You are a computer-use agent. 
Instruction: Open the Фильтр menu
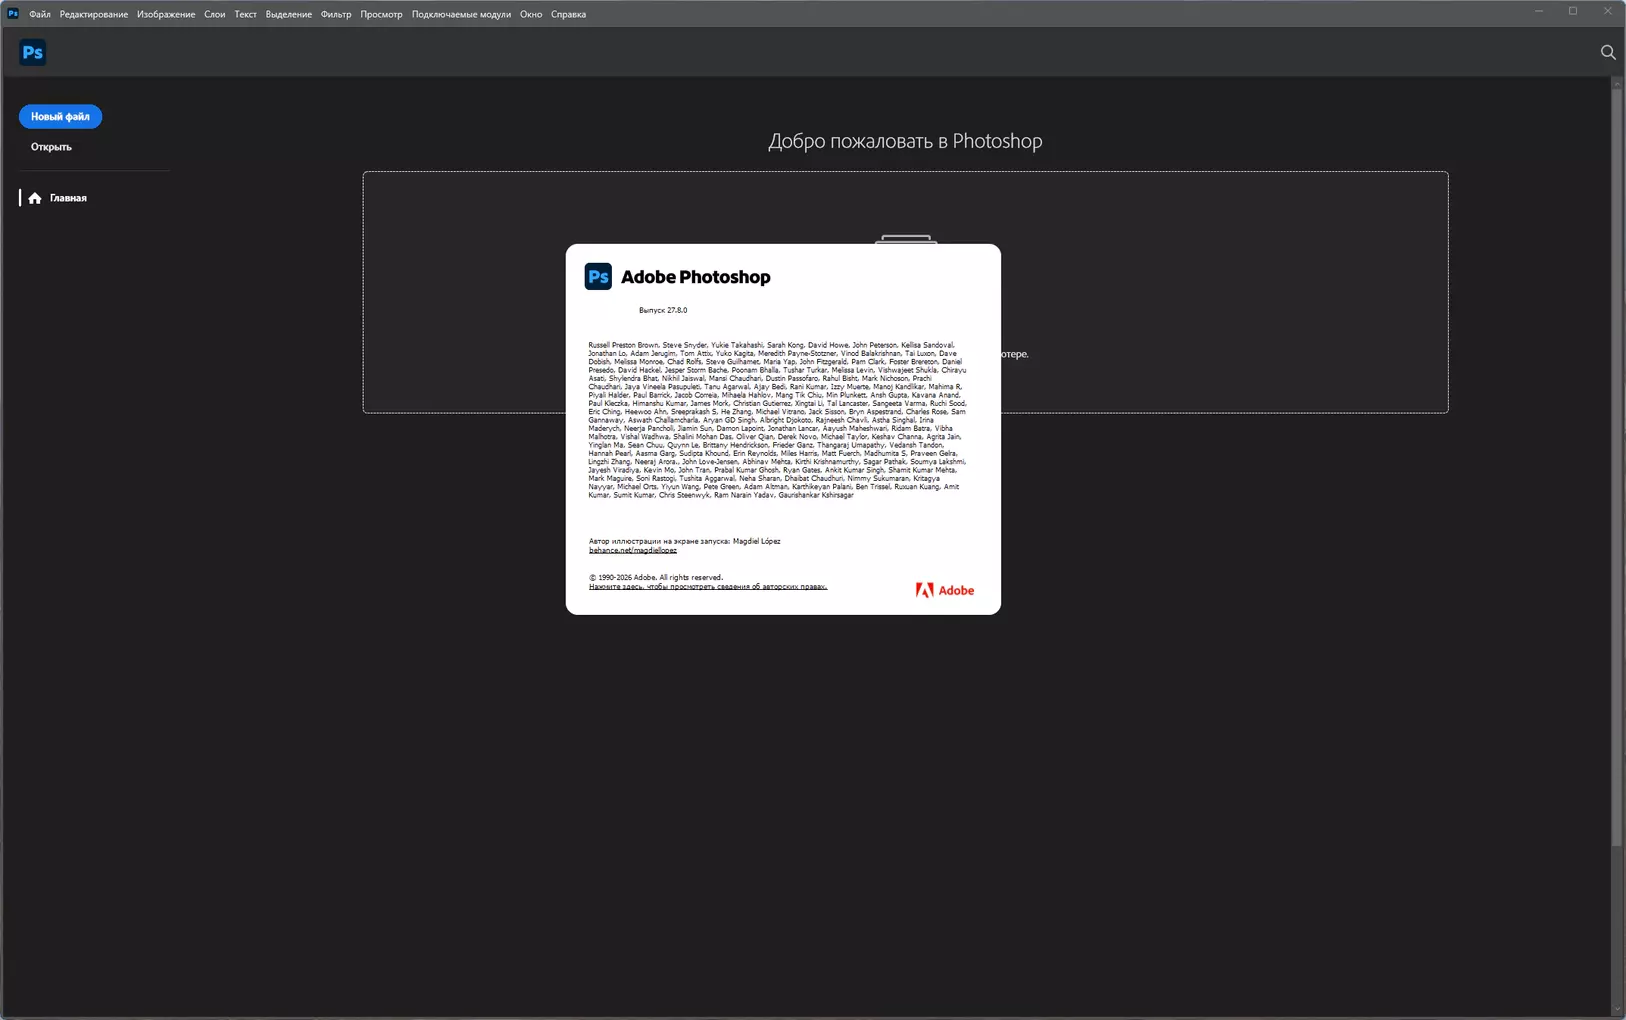[336, 14]
